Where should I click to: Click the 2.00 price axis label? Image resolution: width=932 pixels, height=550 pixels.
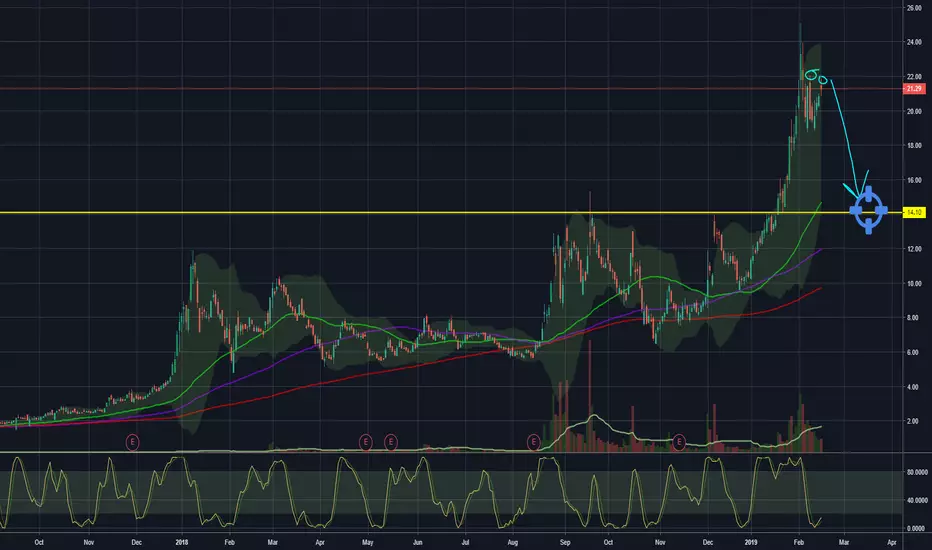pyautogui.click(x=914, y=422)
